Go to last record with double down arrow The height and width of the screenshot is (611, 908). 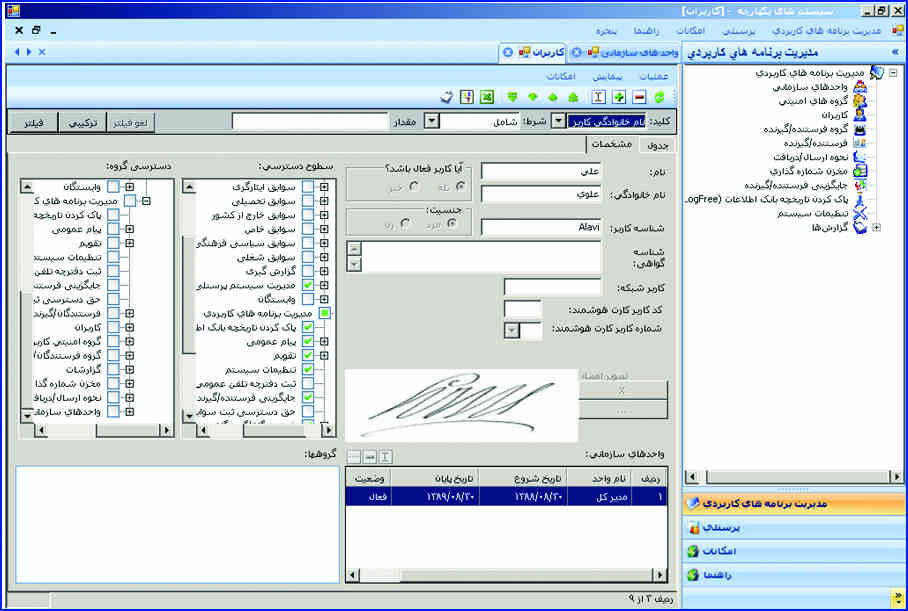point(512,97)
